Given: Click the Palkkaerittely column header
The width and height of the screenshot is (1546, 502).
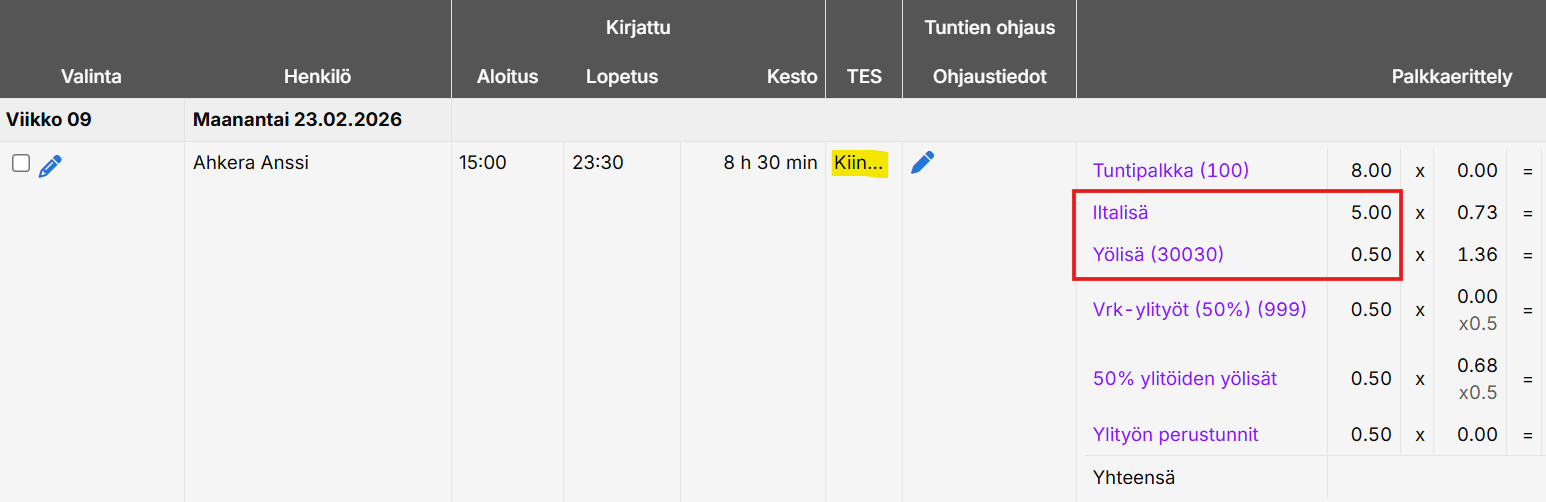Looking at the screenshot, I should [x=1451, y=77].
